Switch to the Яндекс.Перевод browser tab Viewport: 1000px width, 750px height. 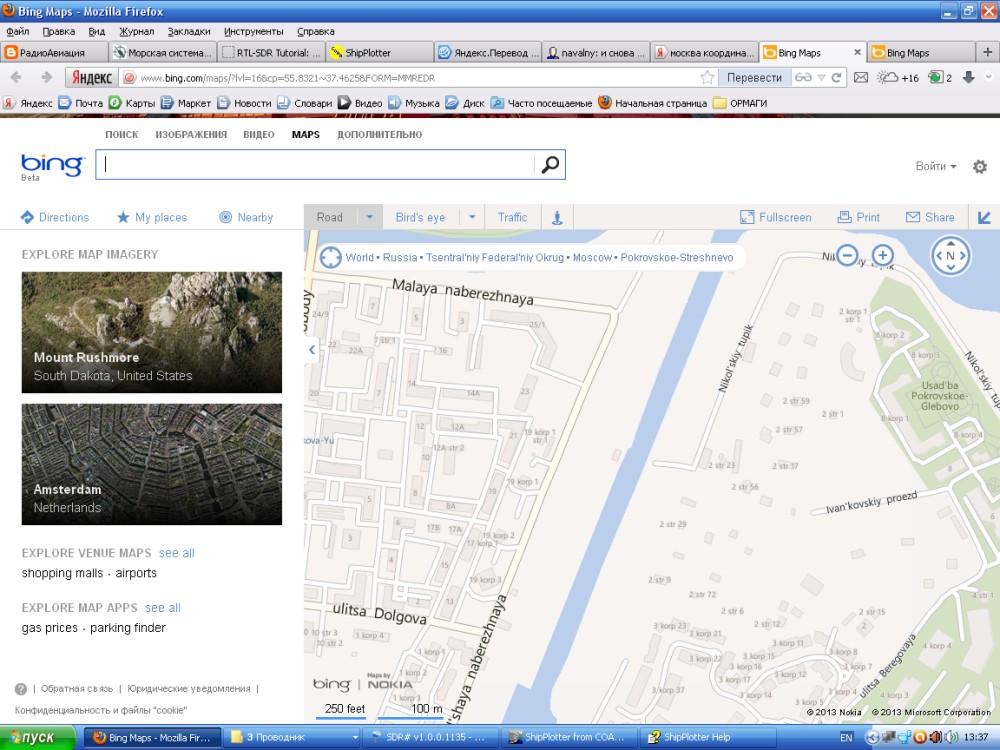(x=487, y=52)
